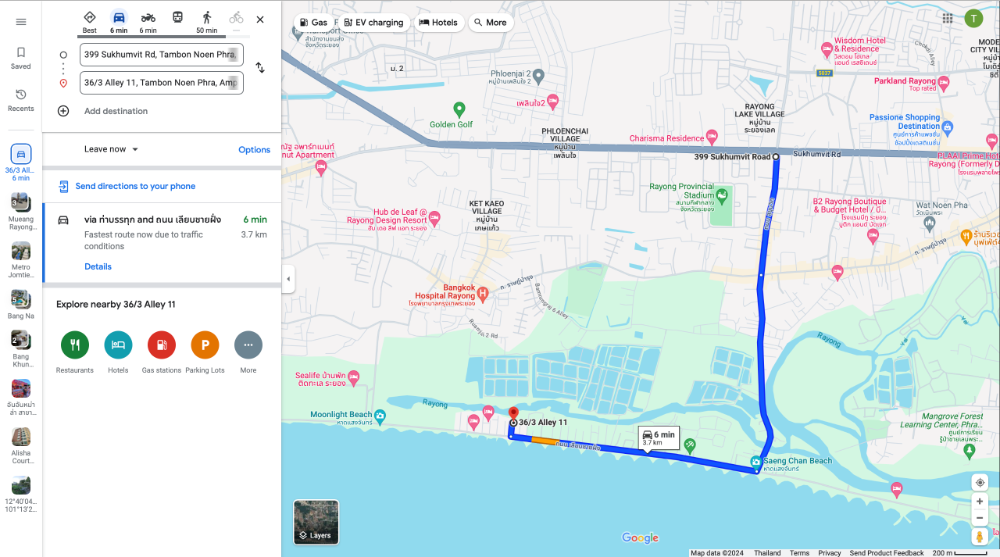Viewport: 1000px width, 557px height.
Task: Open recent 36/3 All... directions item
Action: pos(20,162)
